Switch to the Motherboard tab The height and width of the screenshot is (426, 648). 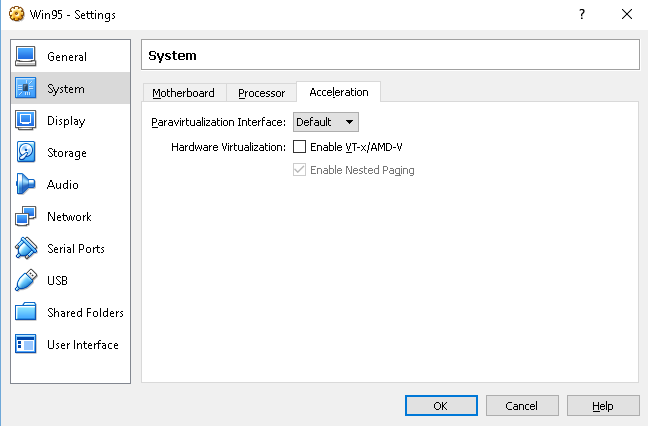pyautogui.click(x=183, y=93)
